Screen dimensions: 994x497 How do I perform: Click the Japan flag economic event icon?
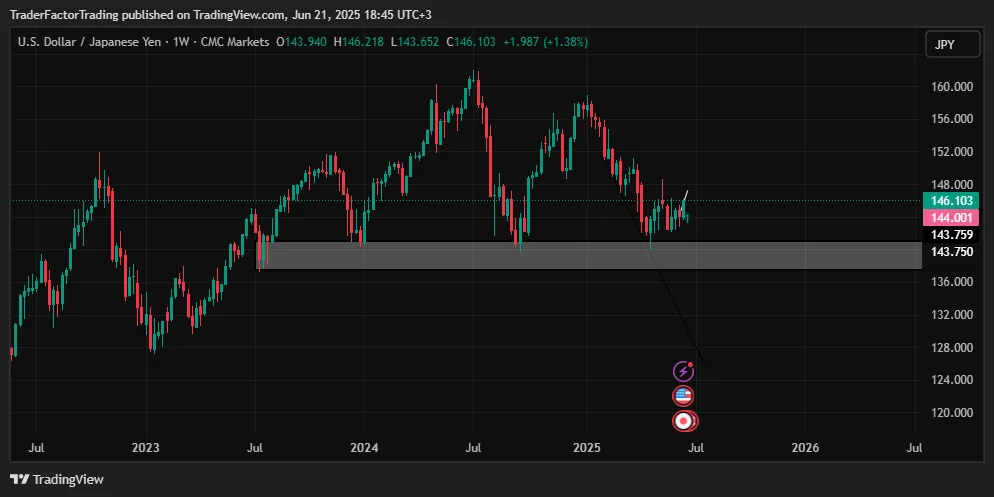(x=683, y=421)
